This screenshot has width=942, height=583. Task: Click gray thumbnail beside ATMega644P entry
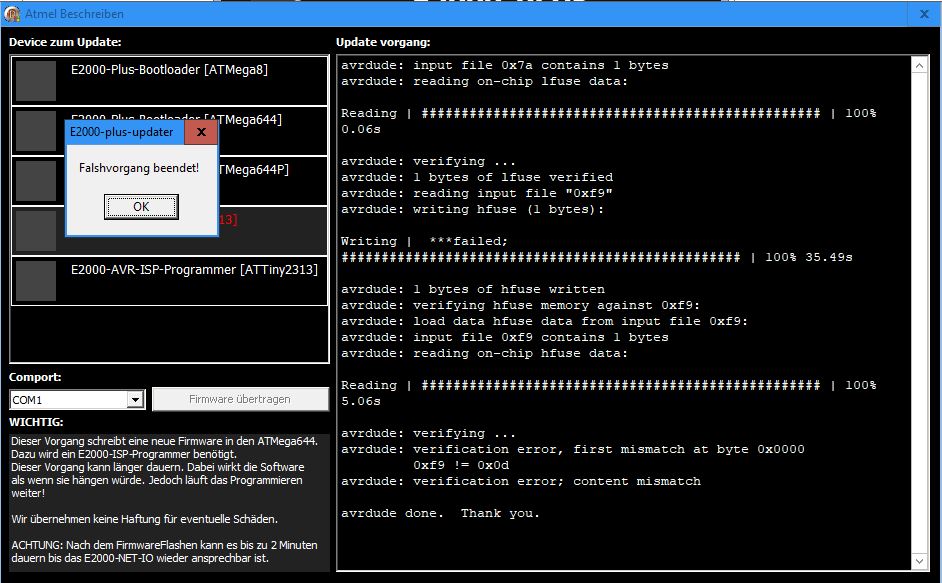pos(35,180)
